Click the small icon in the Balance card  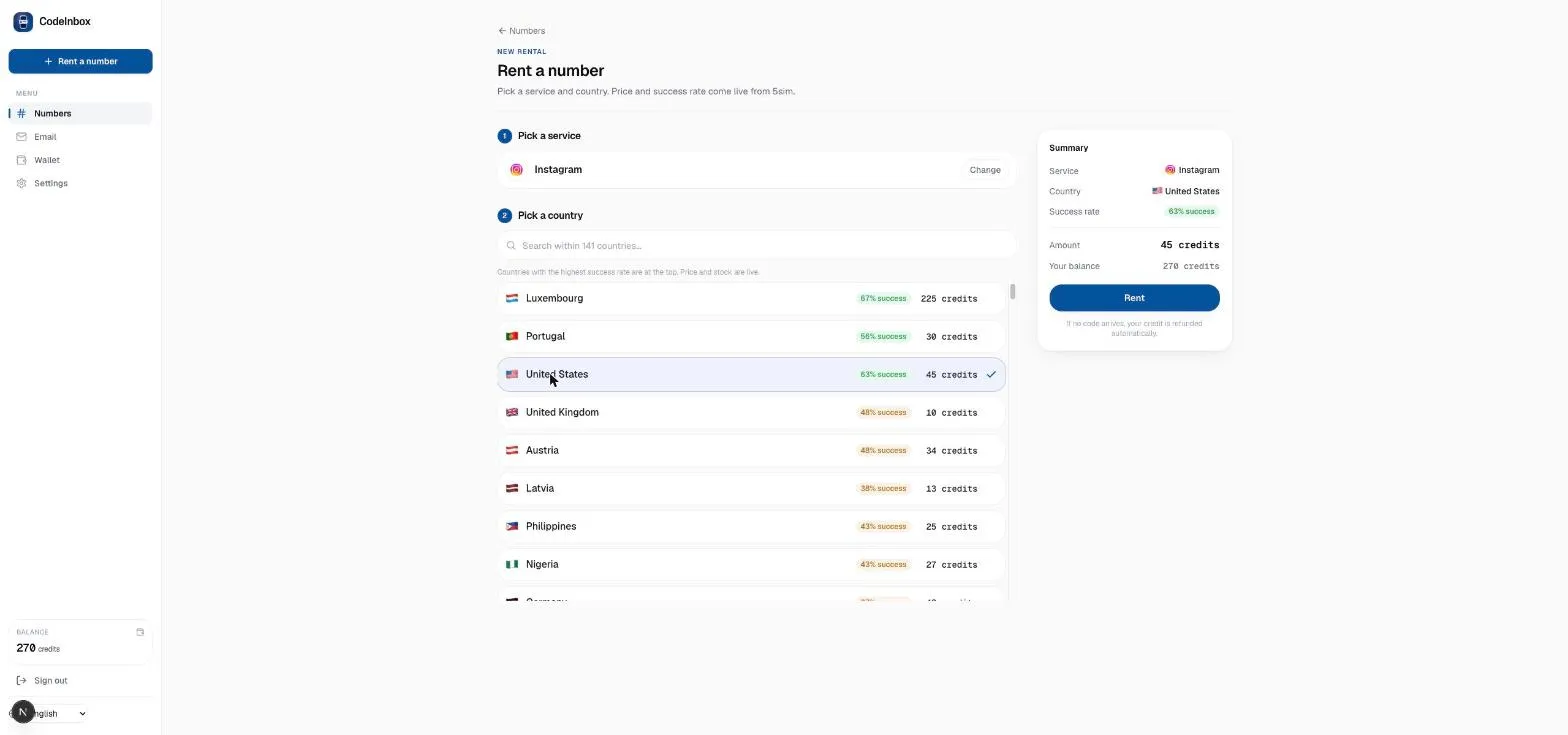(140, 632)
